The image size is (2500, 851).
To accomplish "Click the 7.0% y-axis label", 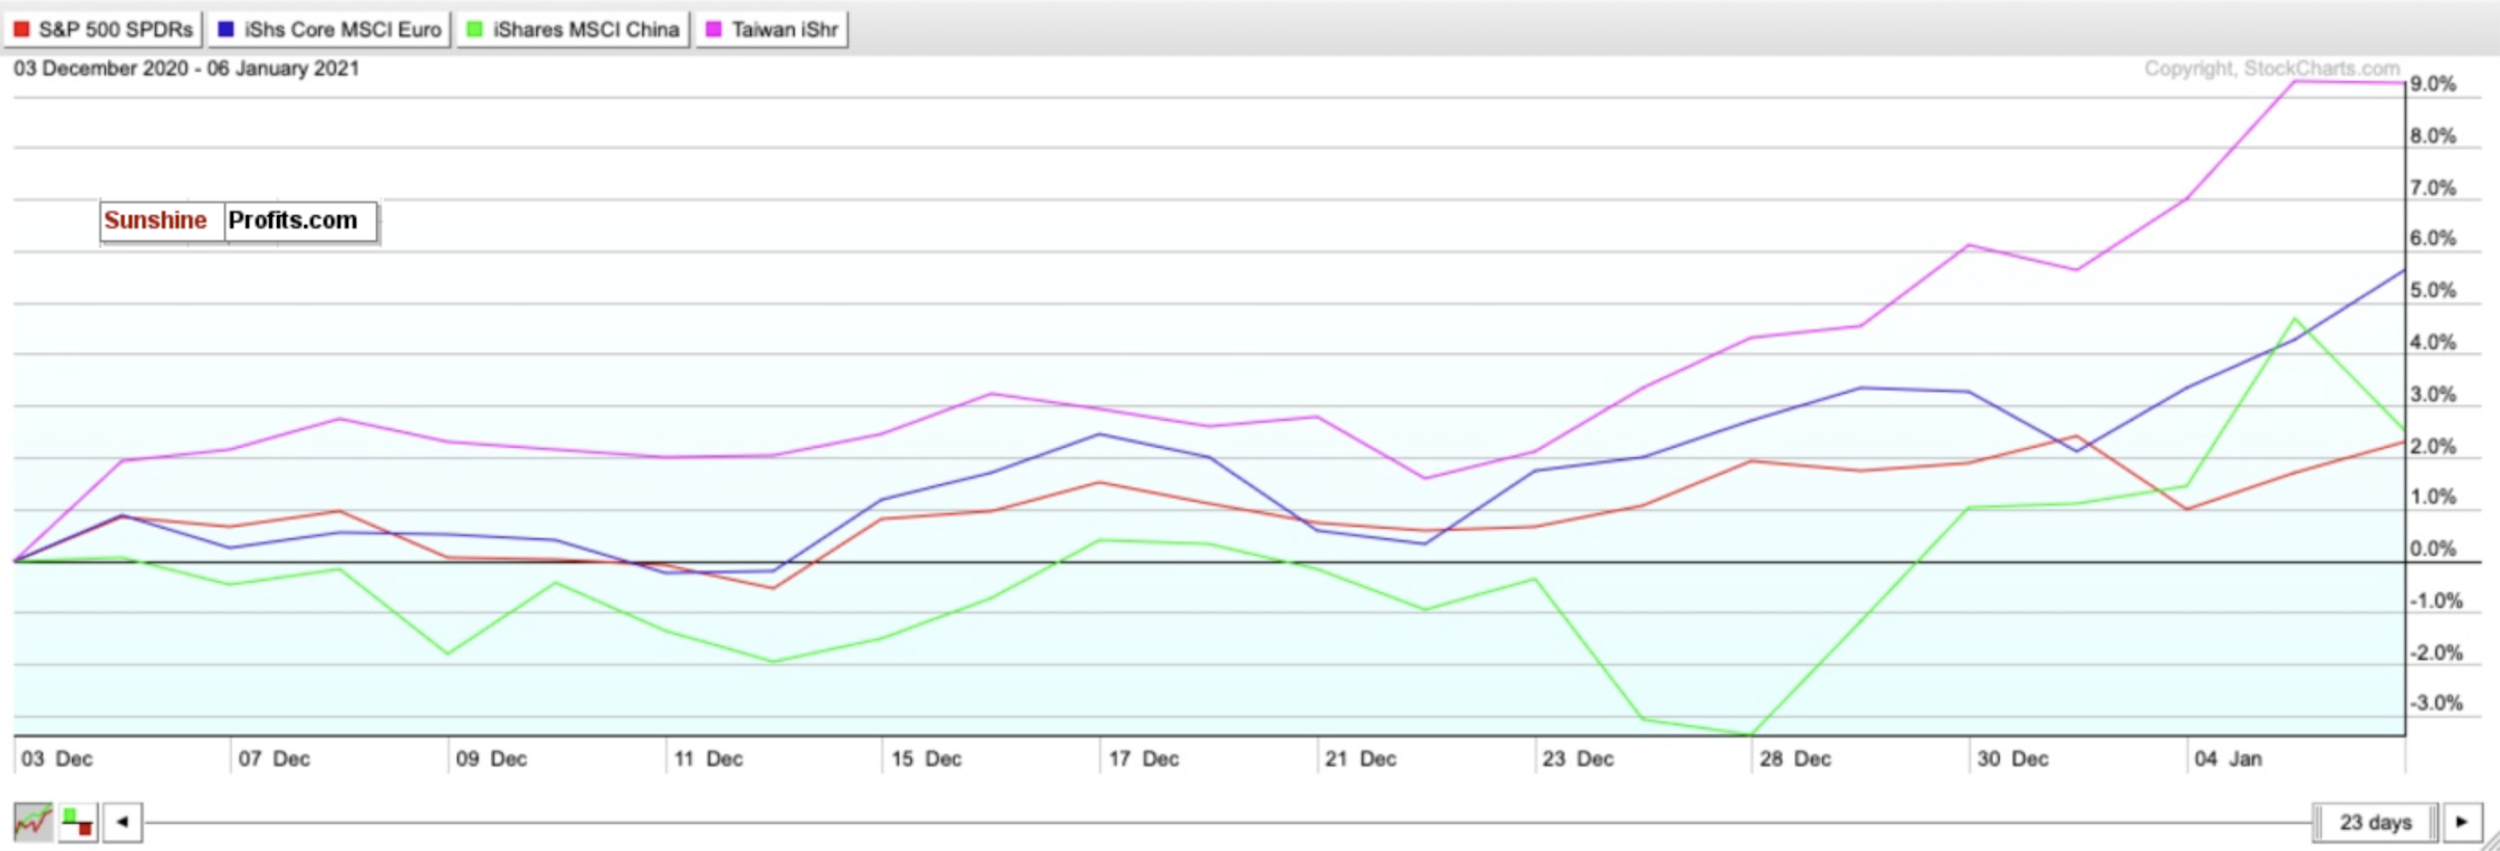I will 2433,188.
